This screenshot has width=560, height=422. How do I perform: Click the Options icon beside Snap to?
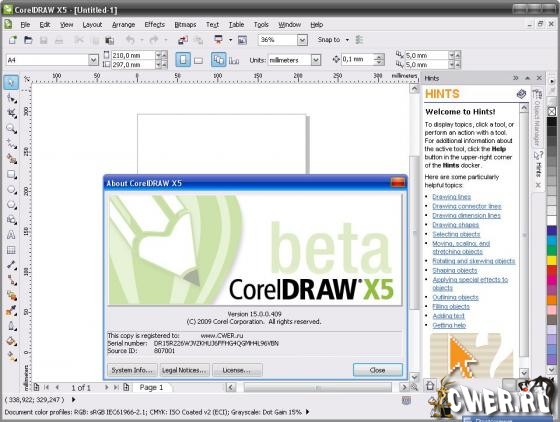[x=359, y=40]
